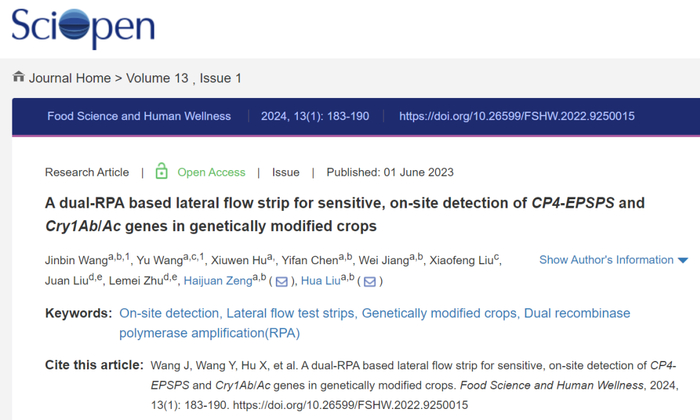700x420 pixels.
Task: Open Food Science and Human Wellness journal link
Action: click(139, 116)
